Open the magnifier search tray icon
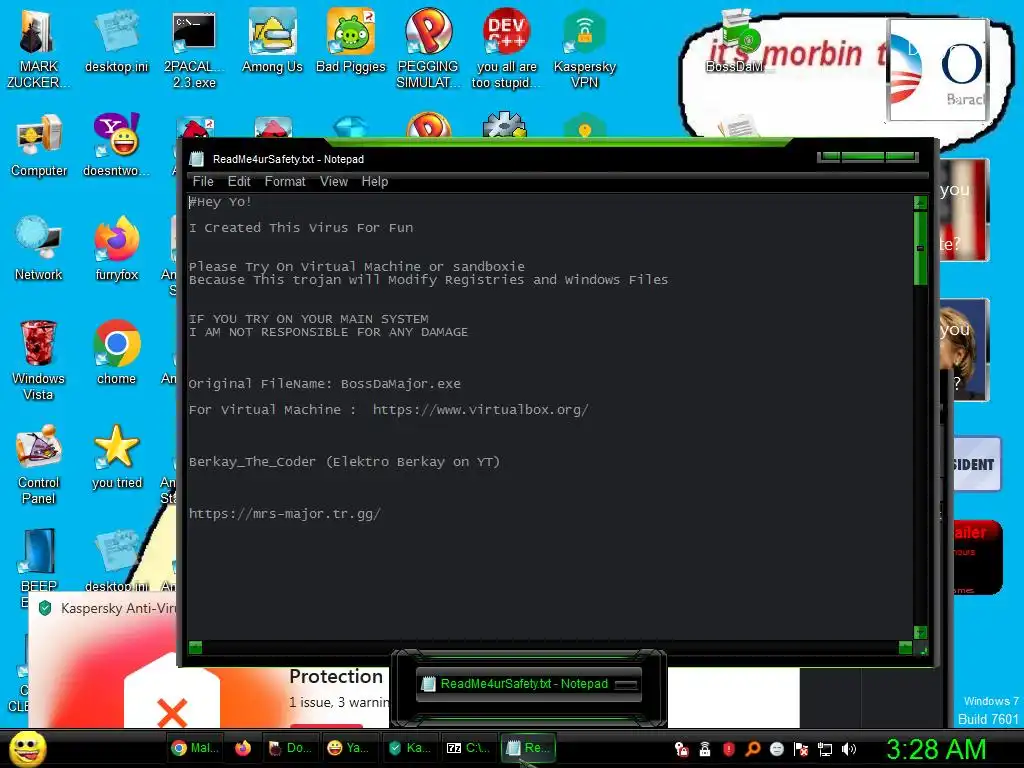Image resolution: width=1024 pixels, height=768 pixels. click(752, 749)
